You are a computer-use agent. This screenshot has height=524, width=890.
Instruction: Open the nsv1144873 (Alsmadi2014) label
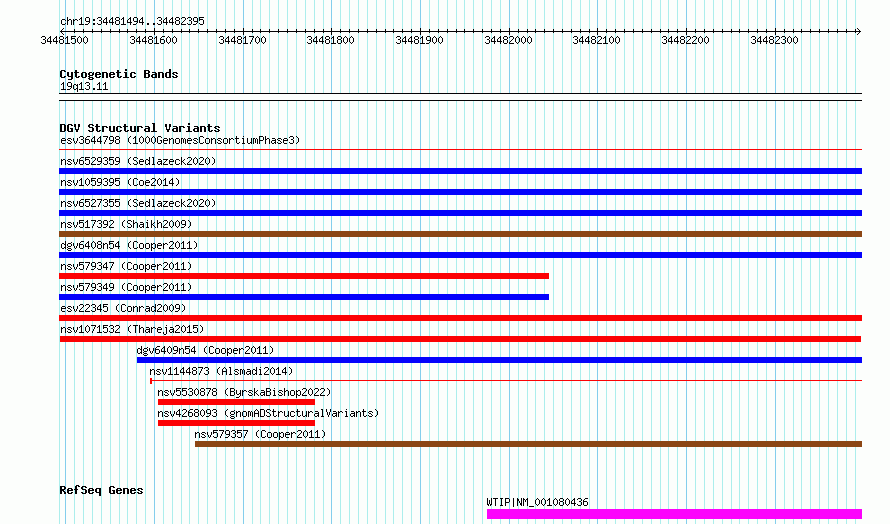221,371
